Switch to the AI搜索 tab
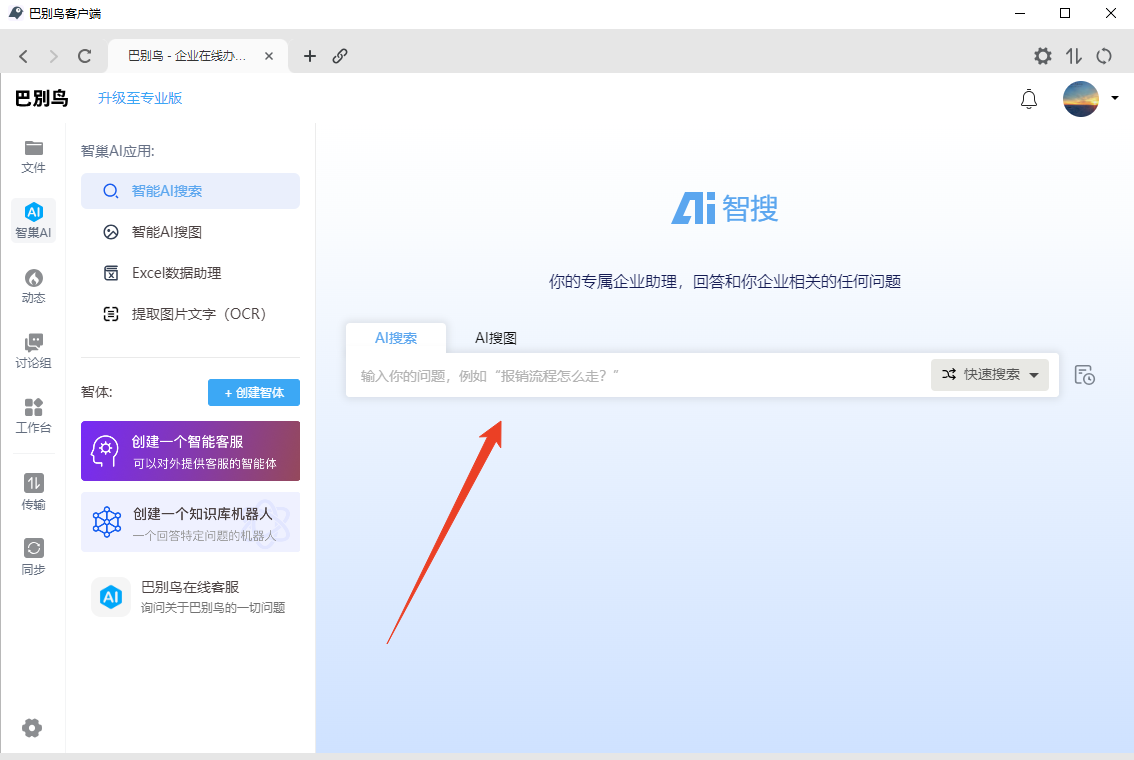 (x=396, y=338)
